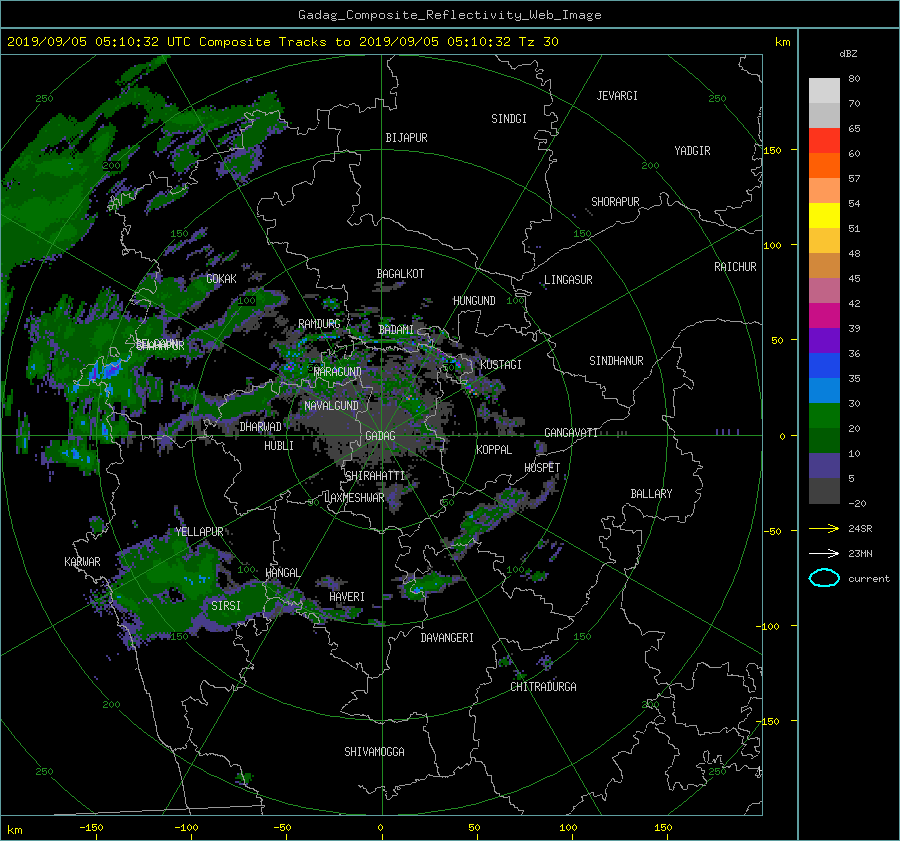Image resolution: width=900 pixels, height=841 pixels.
Task: Click the GOKAK city label
Action: tap(221, 279)
